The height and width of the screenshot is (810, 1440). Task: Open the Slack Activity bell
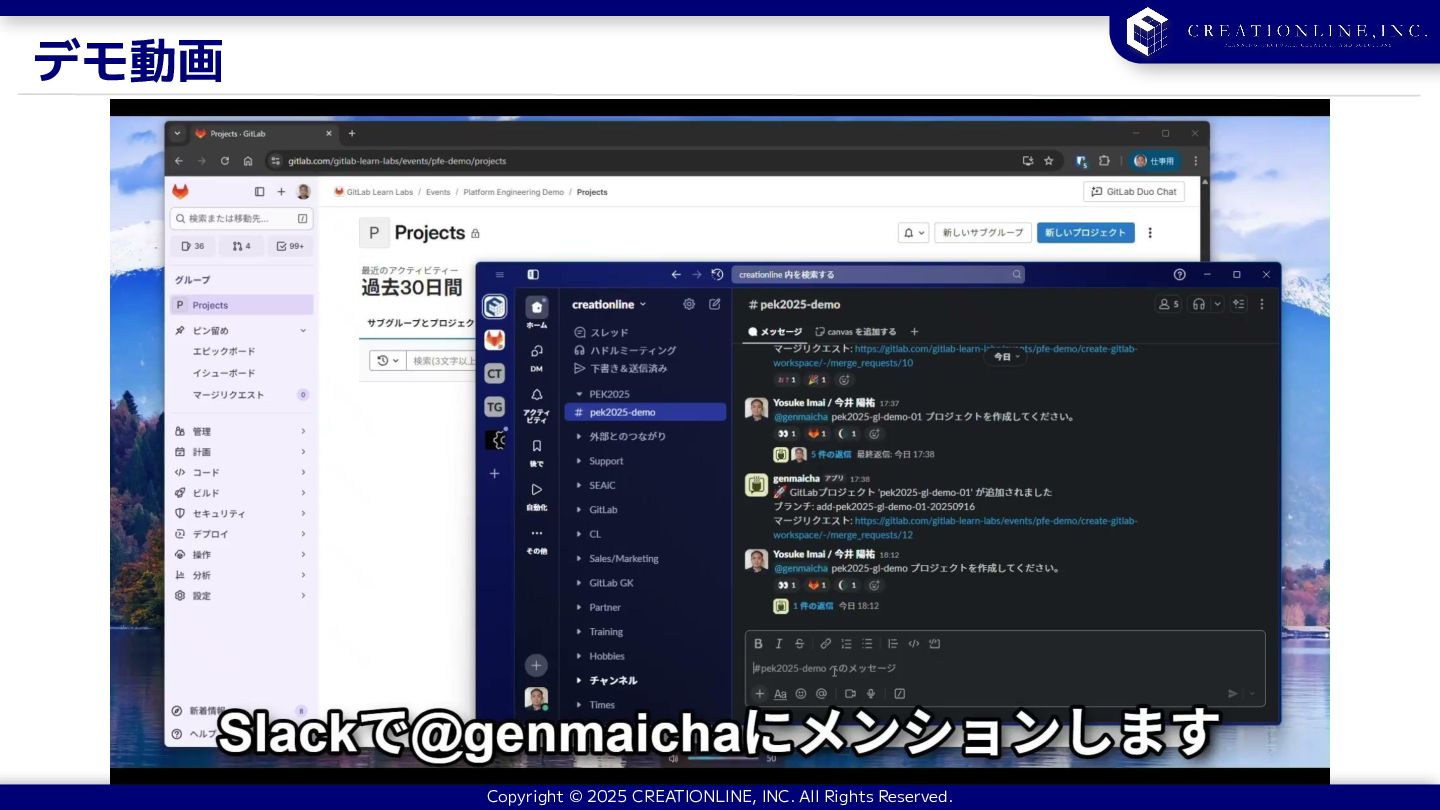(537, 405)
